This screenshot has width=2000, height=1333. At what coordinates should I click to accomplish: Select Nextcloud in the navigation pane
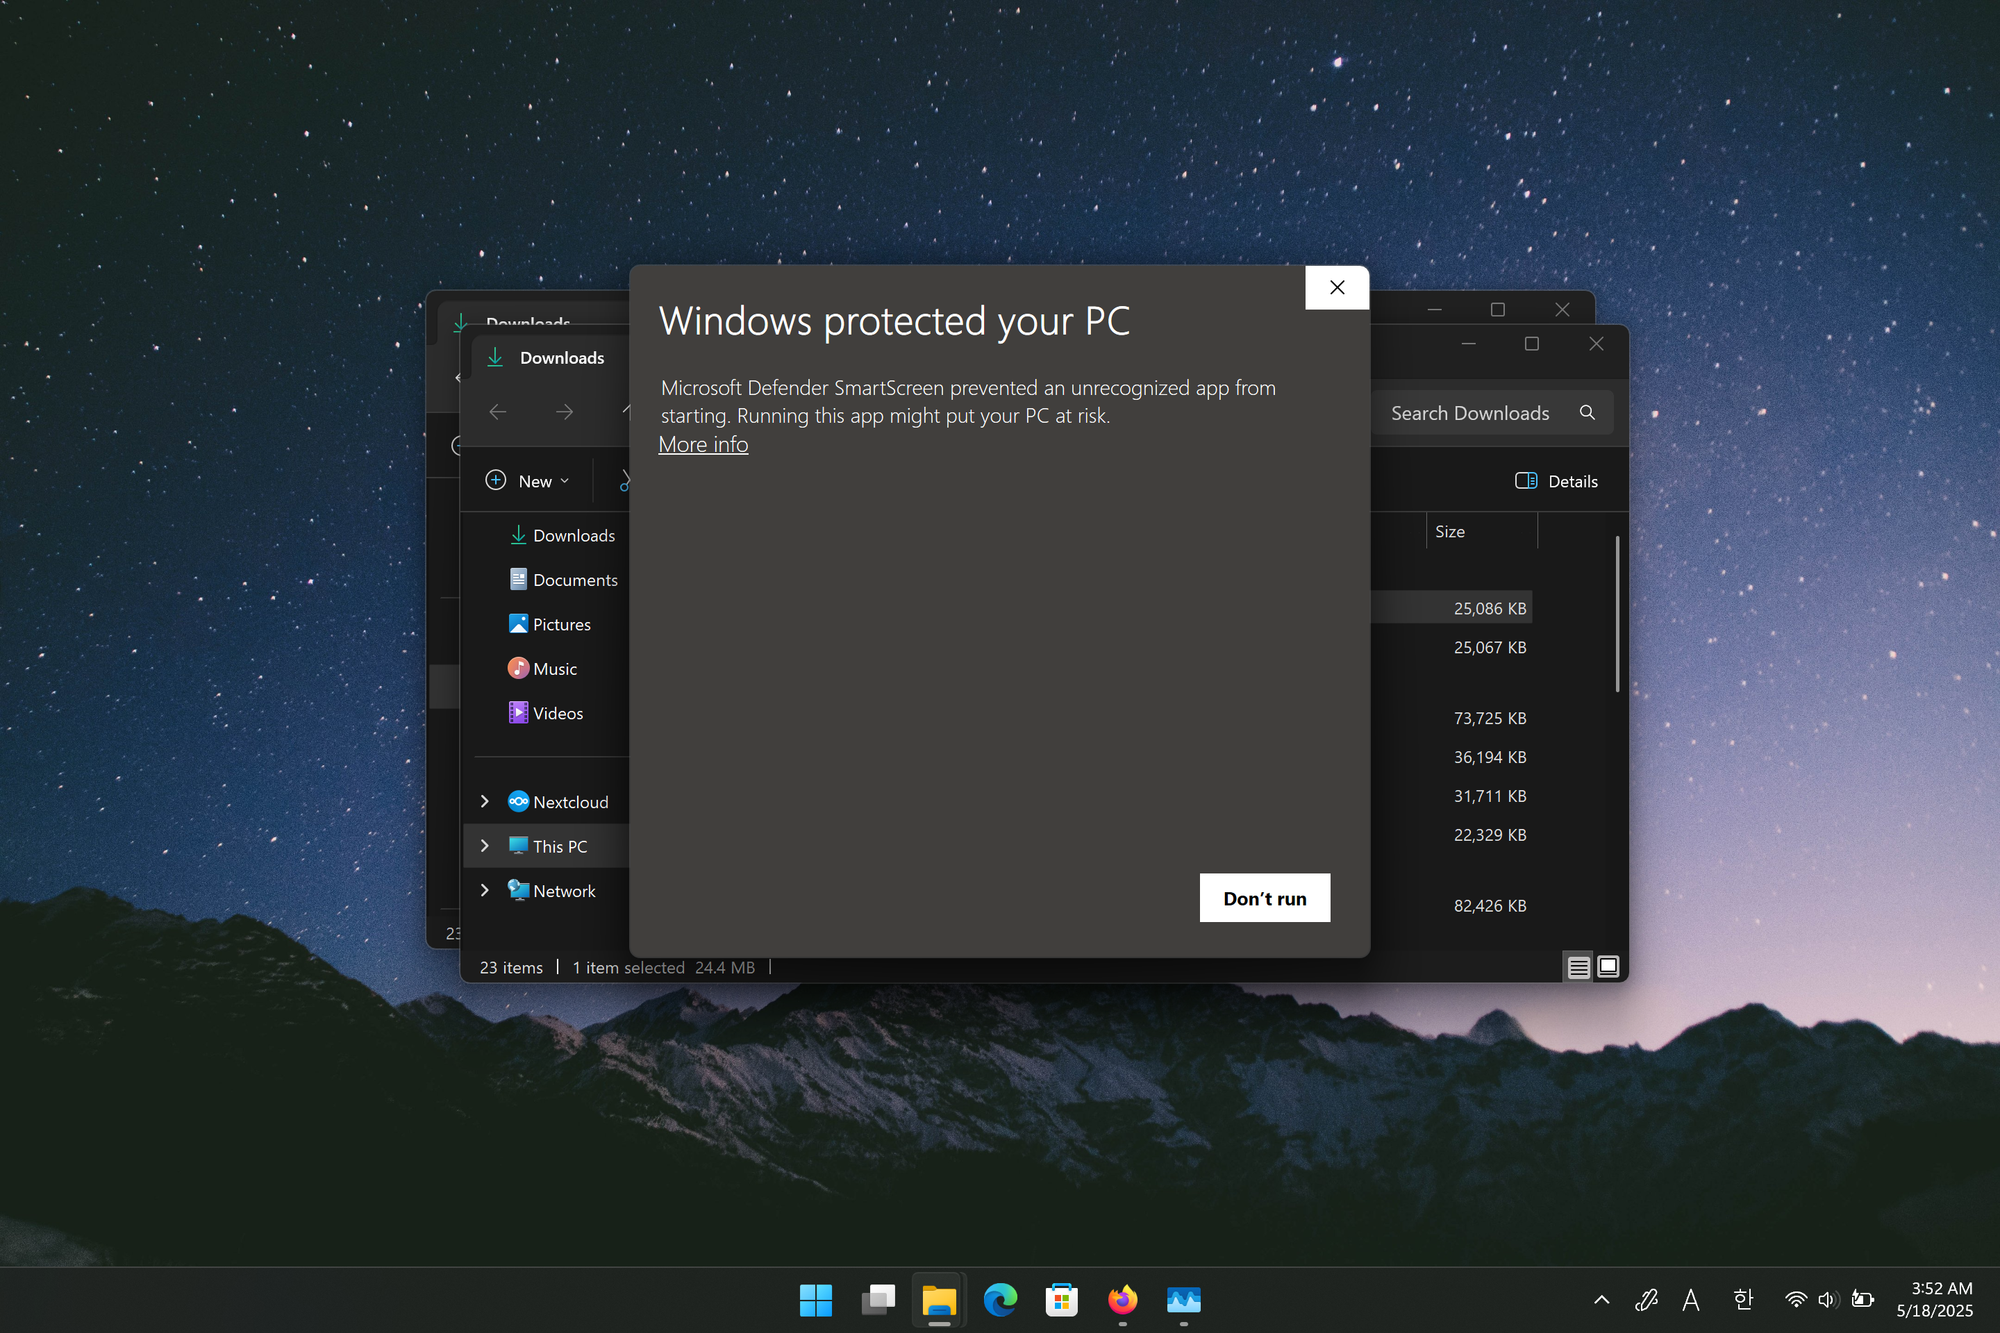click(558, 802)
